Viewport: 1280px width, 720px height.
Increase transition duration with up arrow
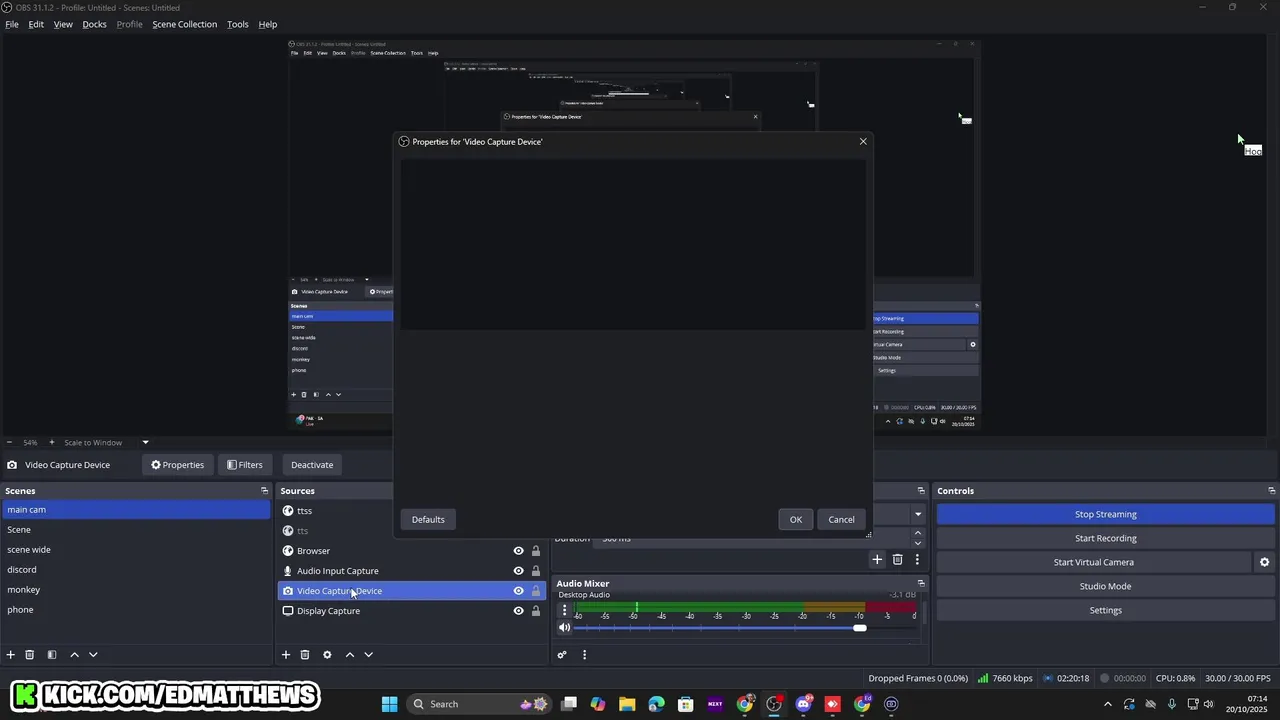[x=917, y=533]
